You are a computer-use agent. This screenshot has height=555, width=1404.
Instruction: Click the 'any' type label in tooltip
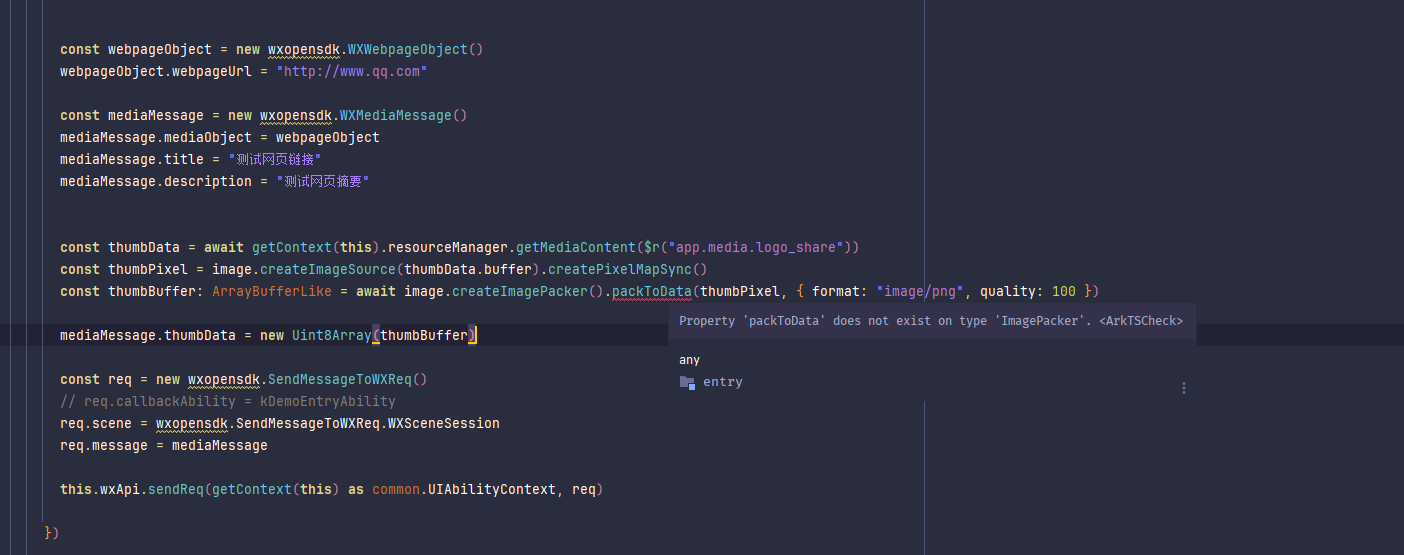tap(690, 360)
